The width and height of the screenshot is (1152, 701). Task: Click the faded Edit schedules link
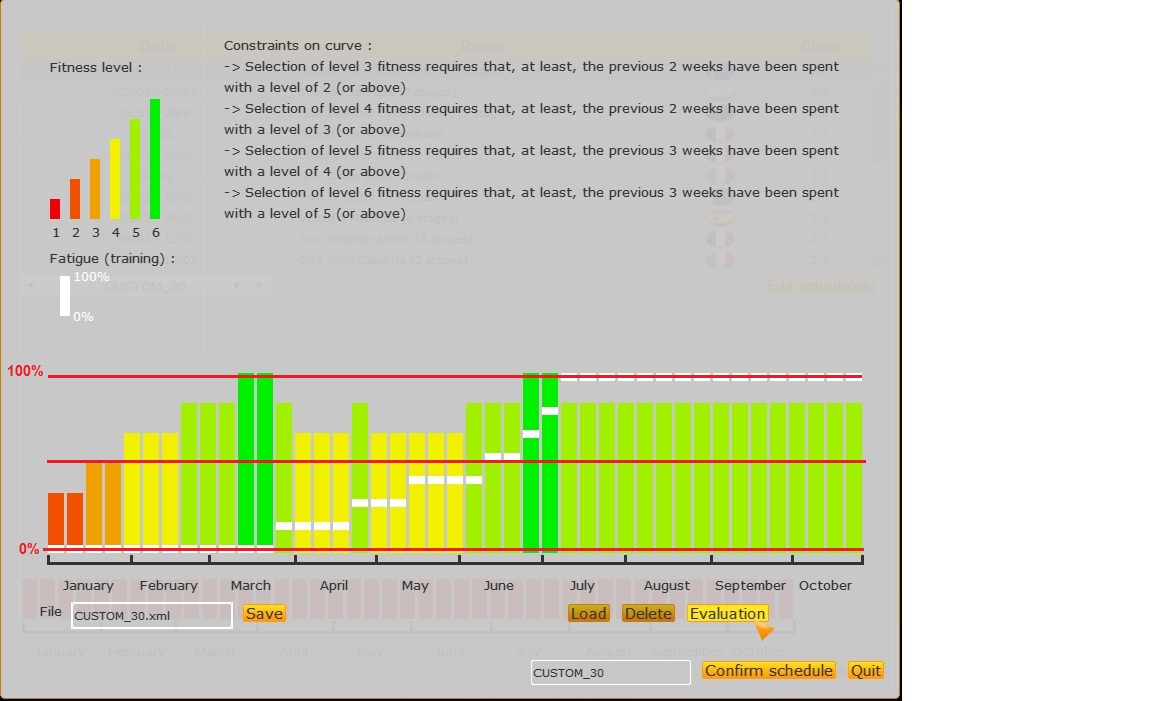(818, 286)
